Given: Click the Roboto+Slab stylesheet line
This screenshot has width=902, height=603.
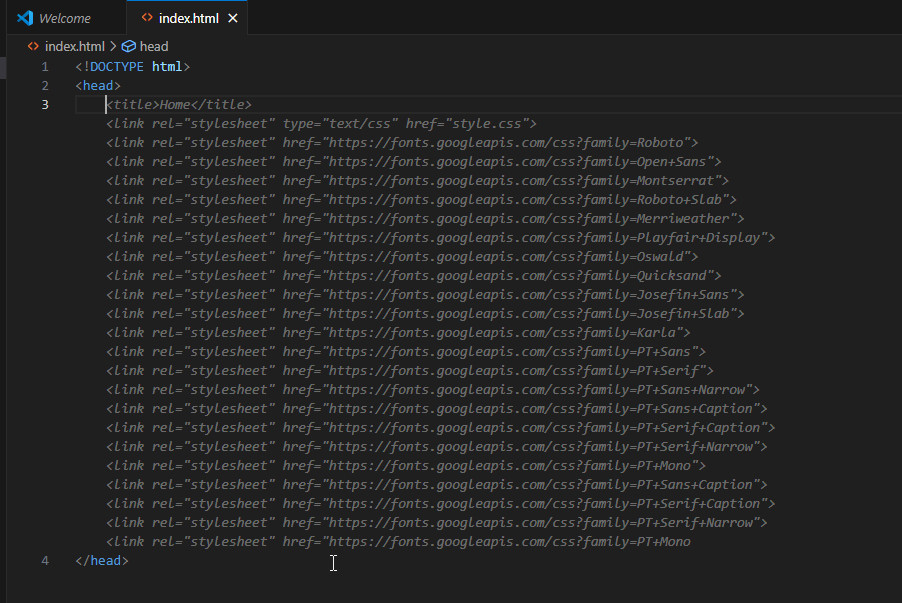Looking at the screenshot, I should pyautogui.click(x=421, y=200).
